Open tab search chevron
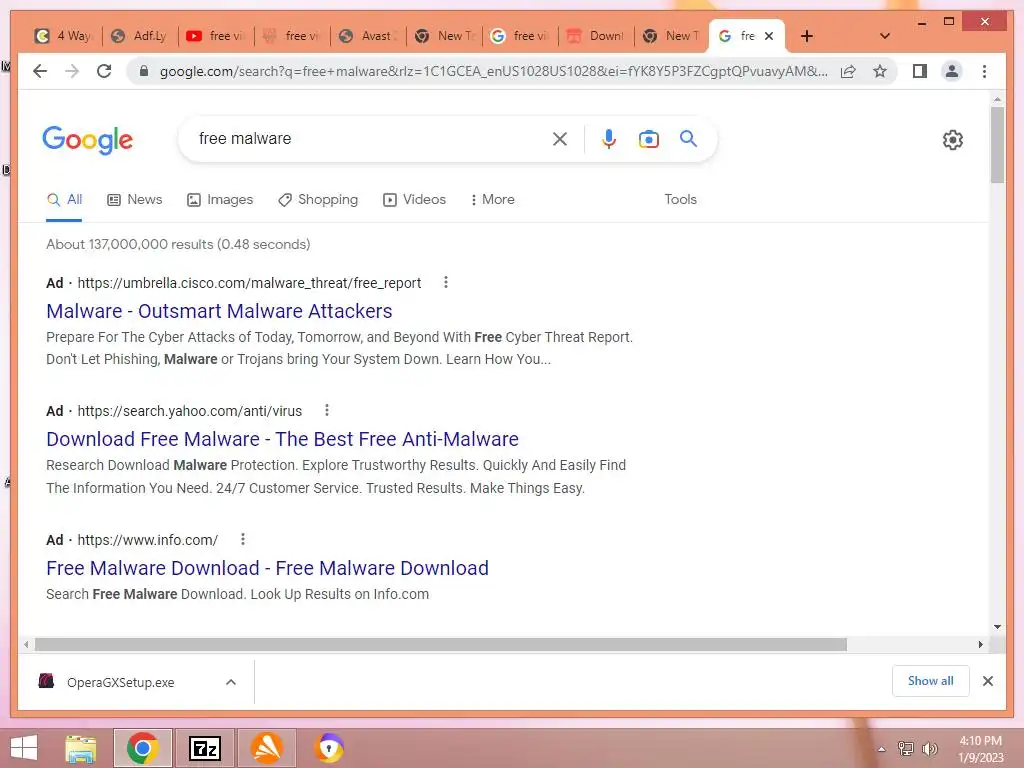The height and width of the screenshot is (768, 1024). pos(885,36)
